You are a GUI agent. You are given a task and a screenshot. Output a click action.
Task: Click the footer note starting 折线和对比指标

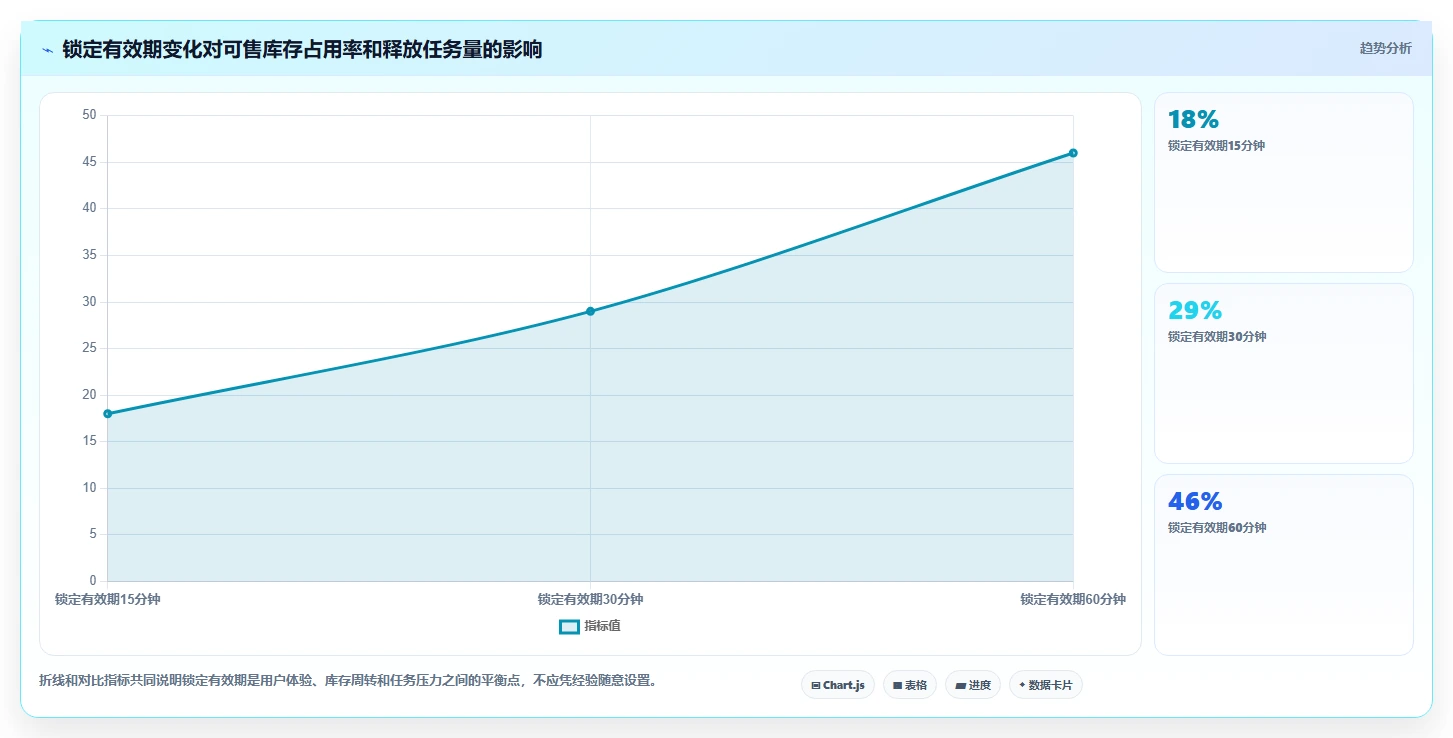point(348,681)
